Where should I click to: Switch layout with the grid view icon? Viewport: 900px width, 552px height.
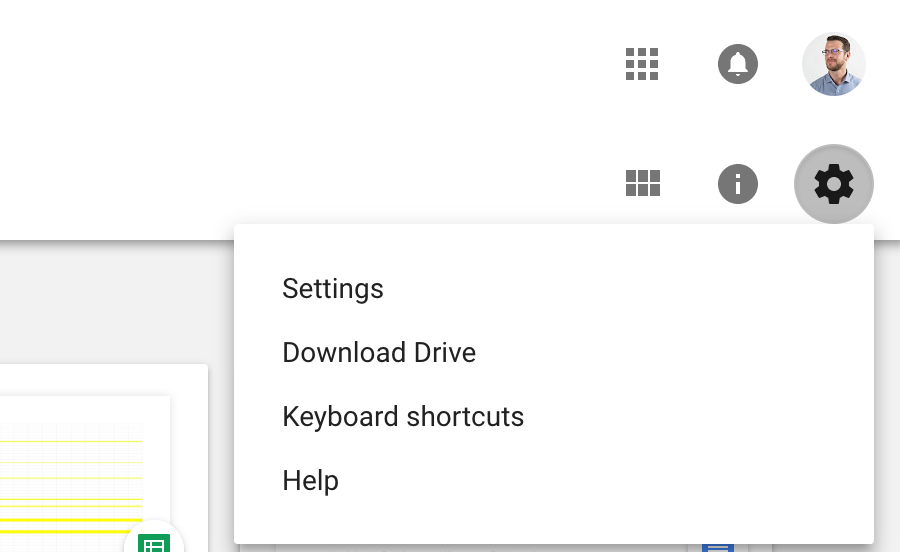tap(642, 184)
